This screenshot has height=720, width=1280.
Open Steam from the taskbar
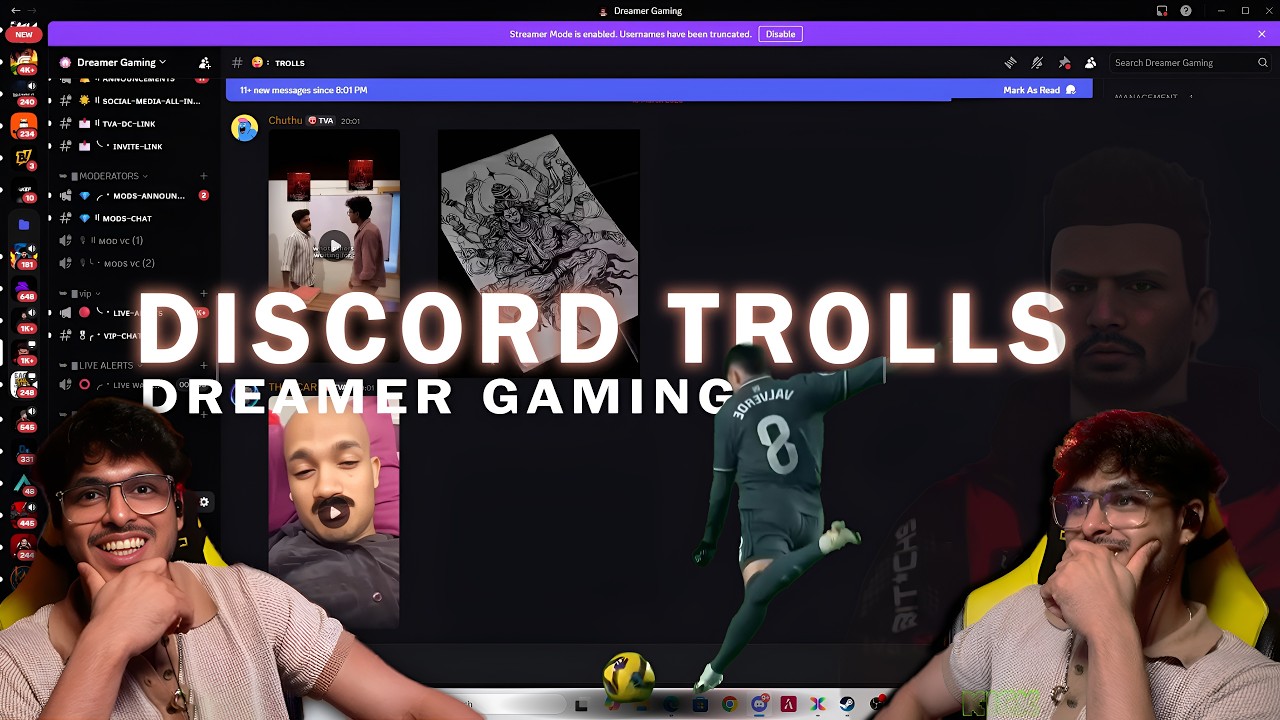click(847, 704)
